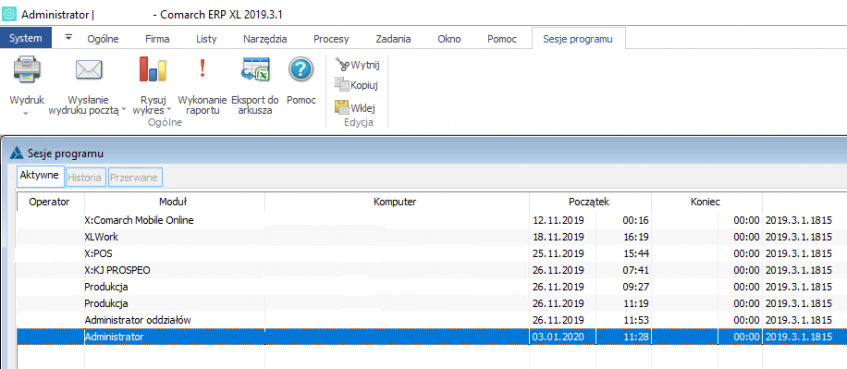Click Eksport do arkusza spreadsheet icon
Image resolution: width=847 pixels, height=369 pixels.
256,69
